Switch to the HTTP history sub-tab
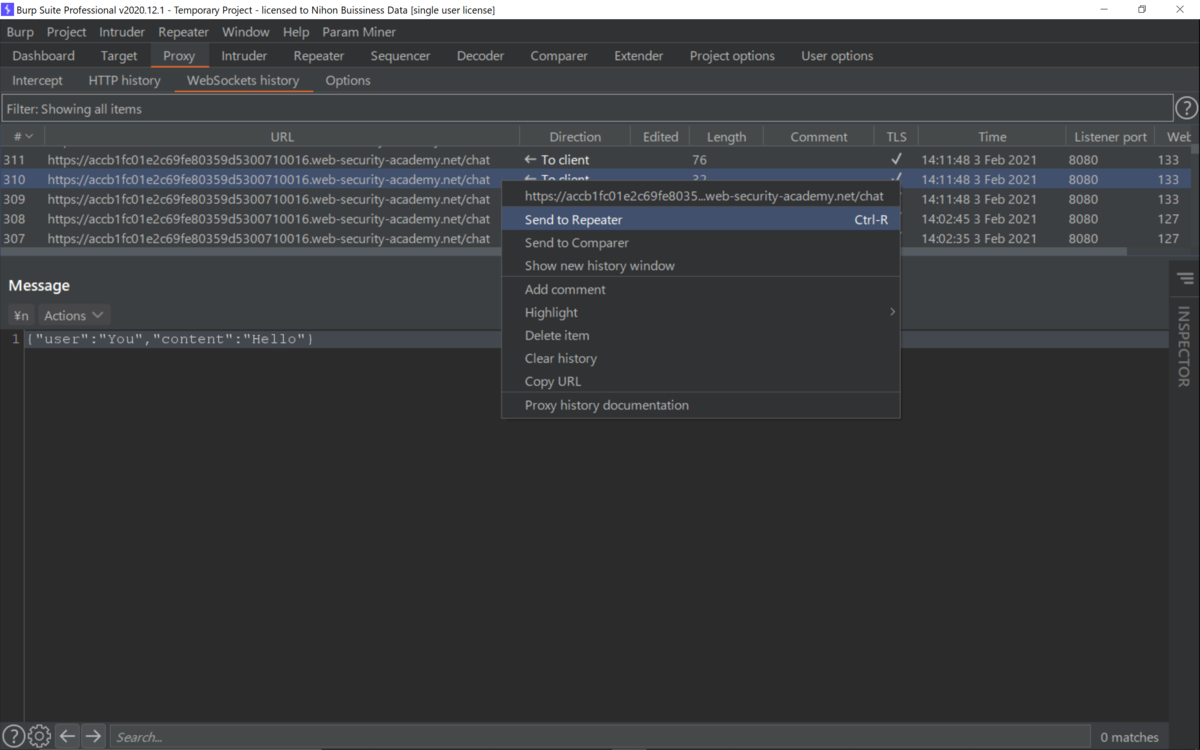The height and width of the screenshot is (750, 1200). click(x=124, y=80)
